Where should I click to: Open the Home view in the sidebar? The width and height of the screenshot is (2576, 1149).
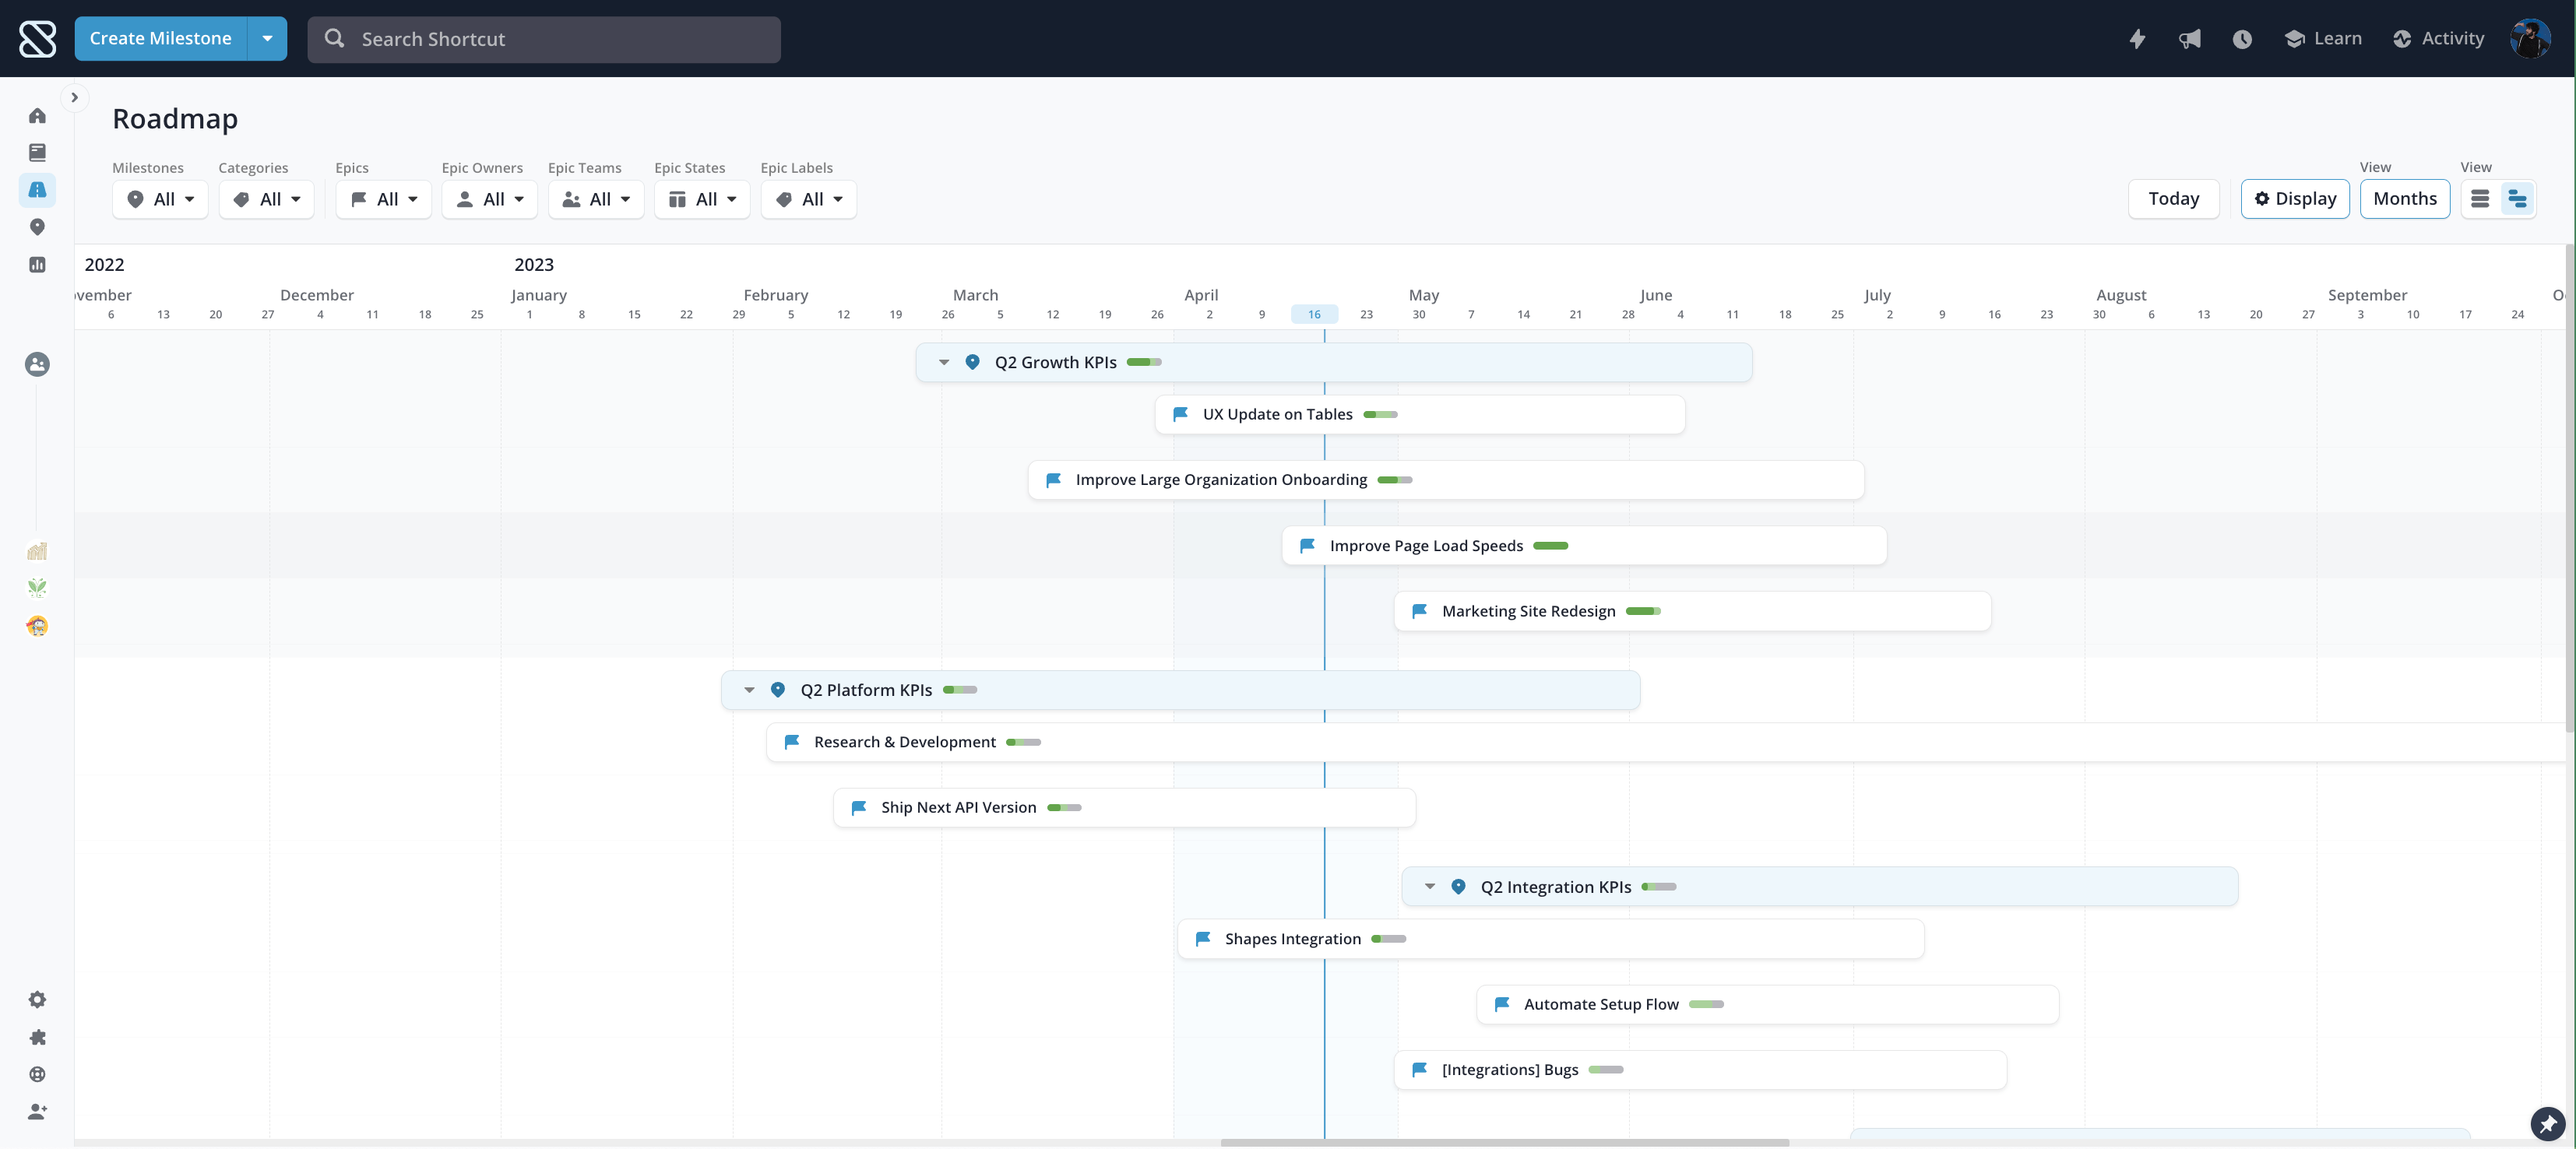(x=37, y=116)
